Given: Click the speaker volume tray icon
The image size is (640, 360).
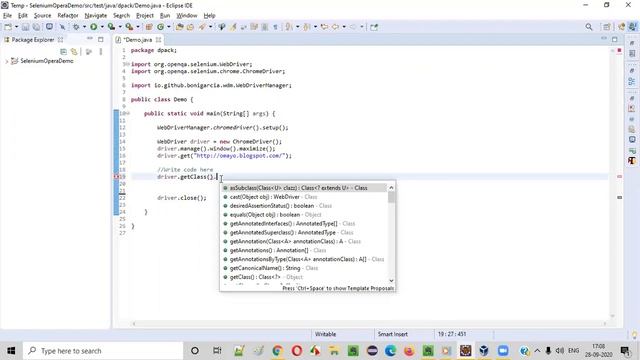Looking at the screenshot, I should click(x=560, y=351).
